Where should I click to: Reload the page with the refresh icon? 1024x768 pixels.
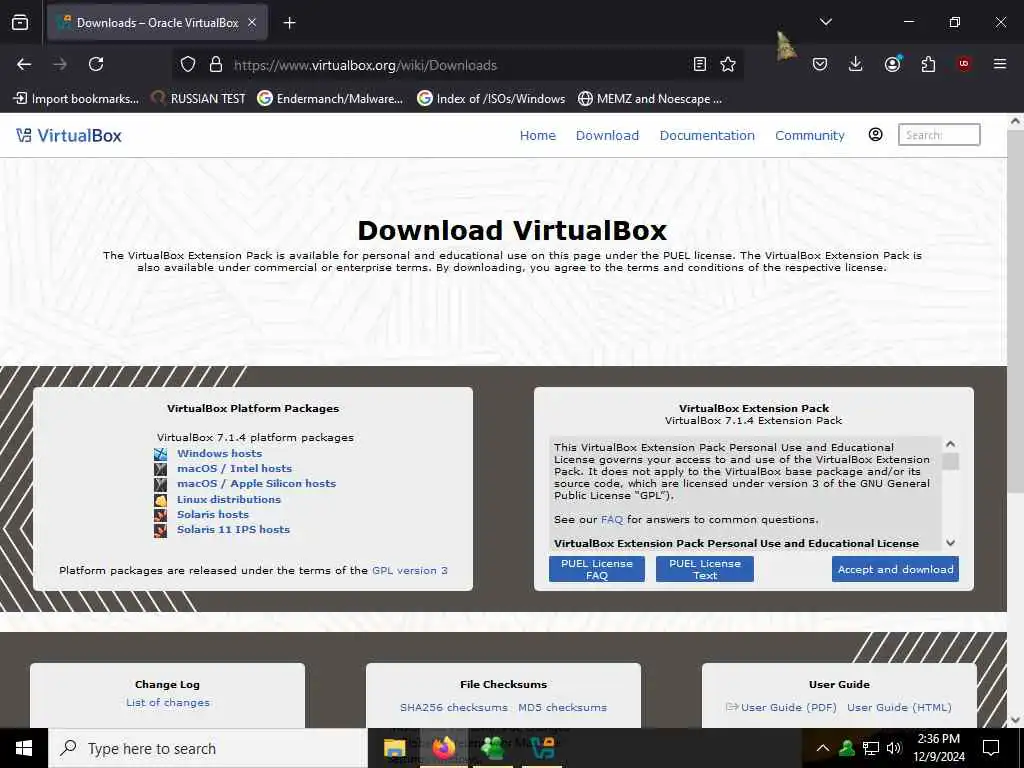(96, 64)
